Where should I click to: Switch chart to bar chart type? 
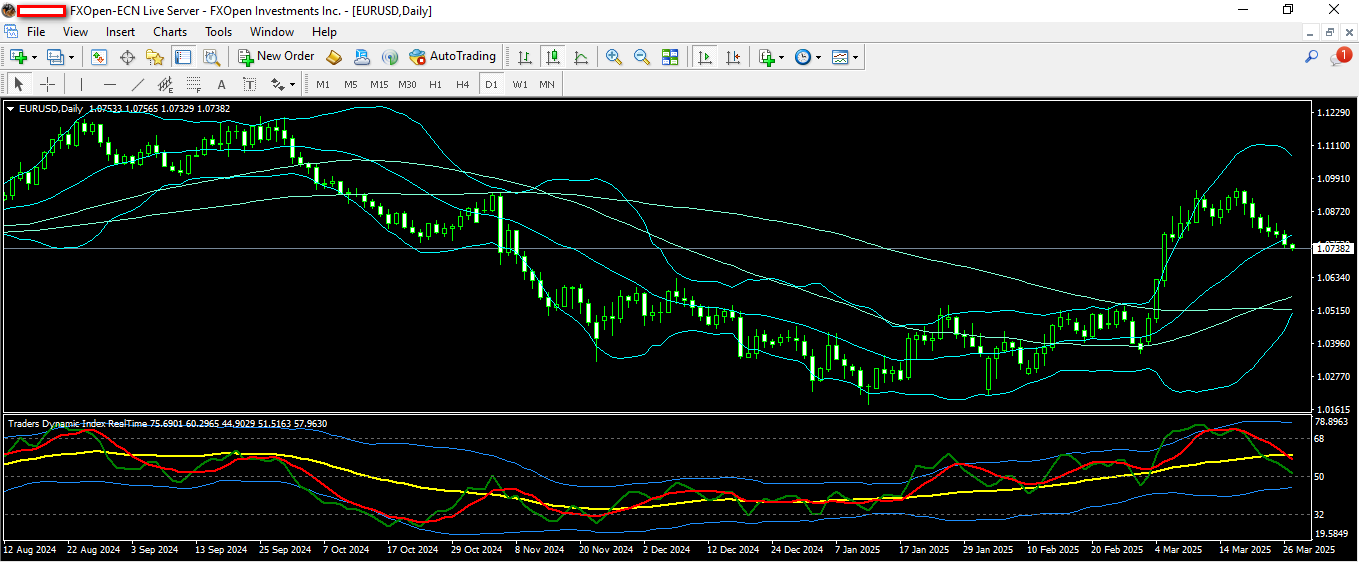pos(525,57)
